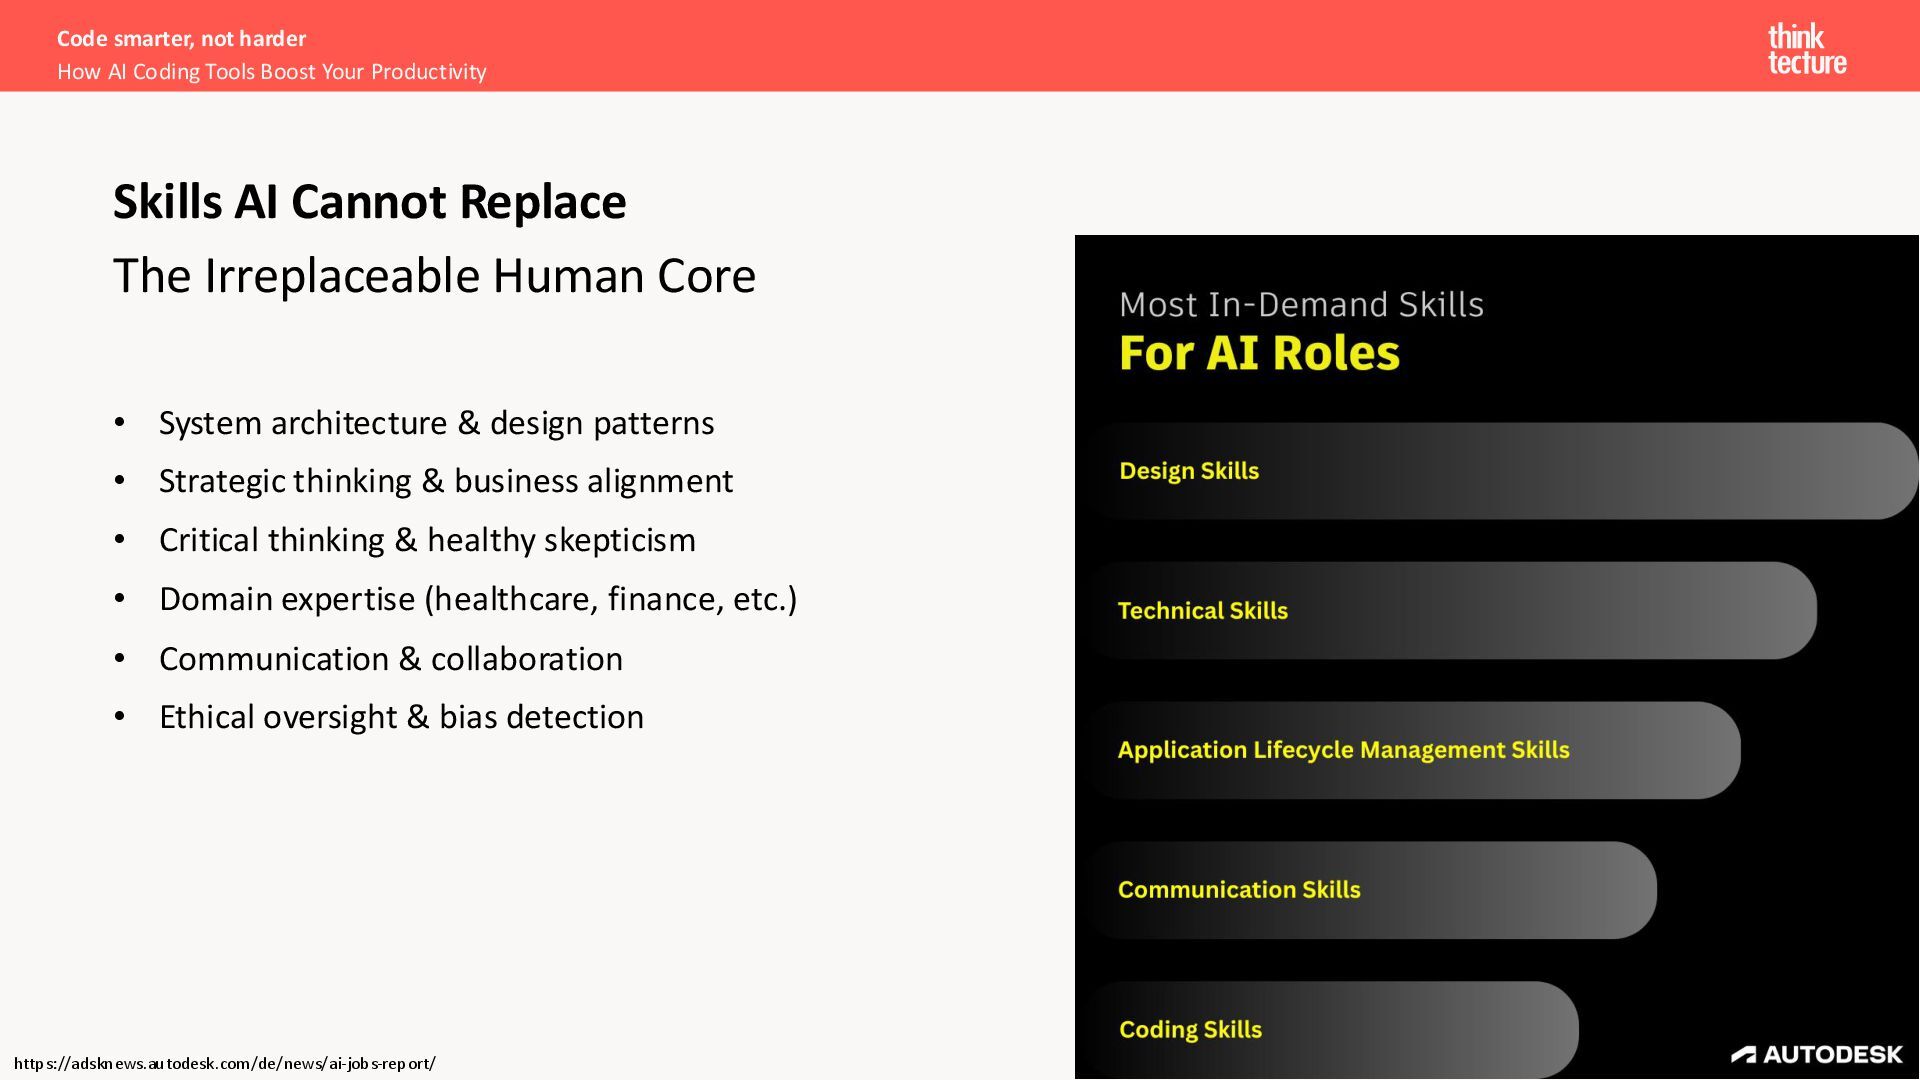Select the "Strategic thinking & business alignment" bullet

(x=446, y=481)
